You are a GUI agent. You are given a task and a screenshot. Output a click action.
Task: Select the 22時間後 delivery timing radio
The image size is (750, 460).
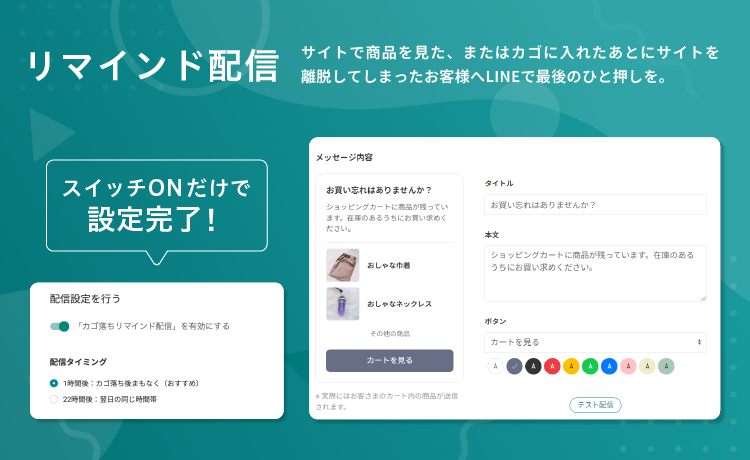pos(54,399)
